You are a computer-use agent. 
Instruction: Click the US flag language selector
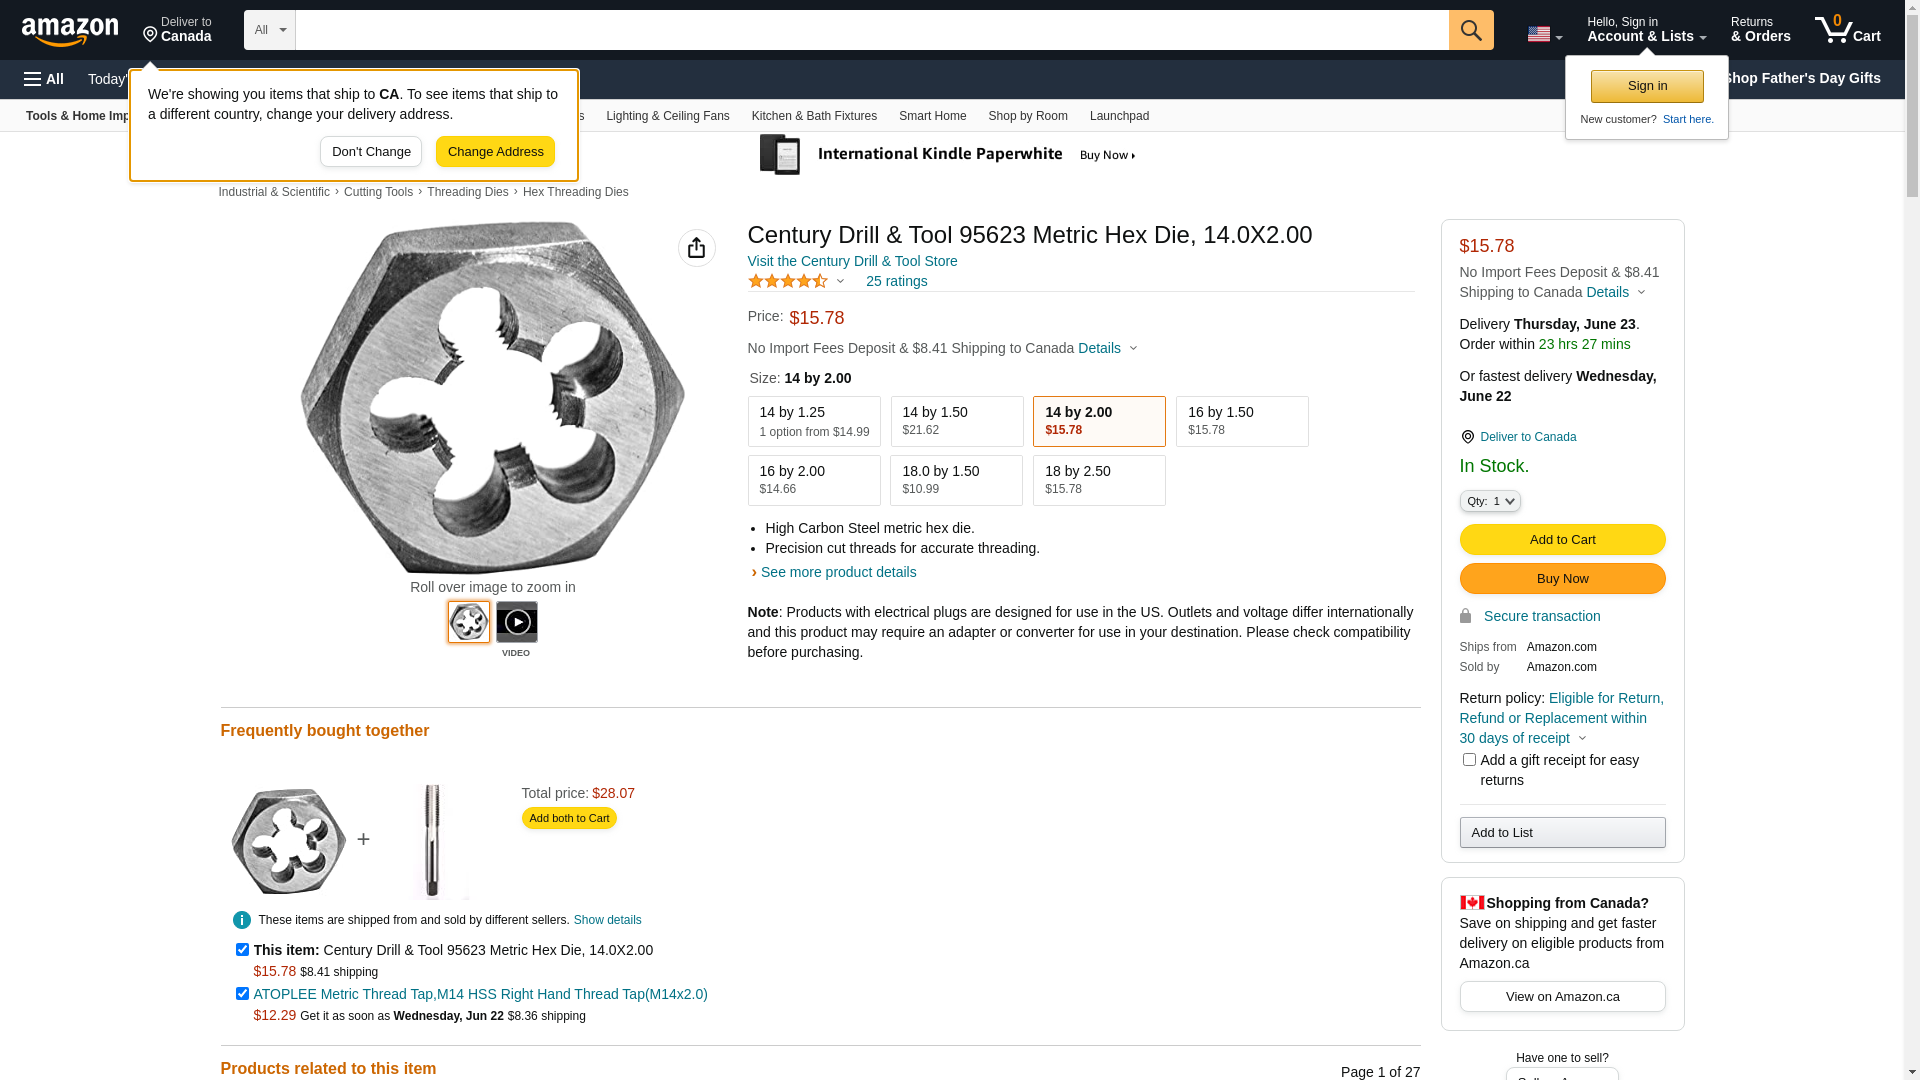pos(1544,34)
